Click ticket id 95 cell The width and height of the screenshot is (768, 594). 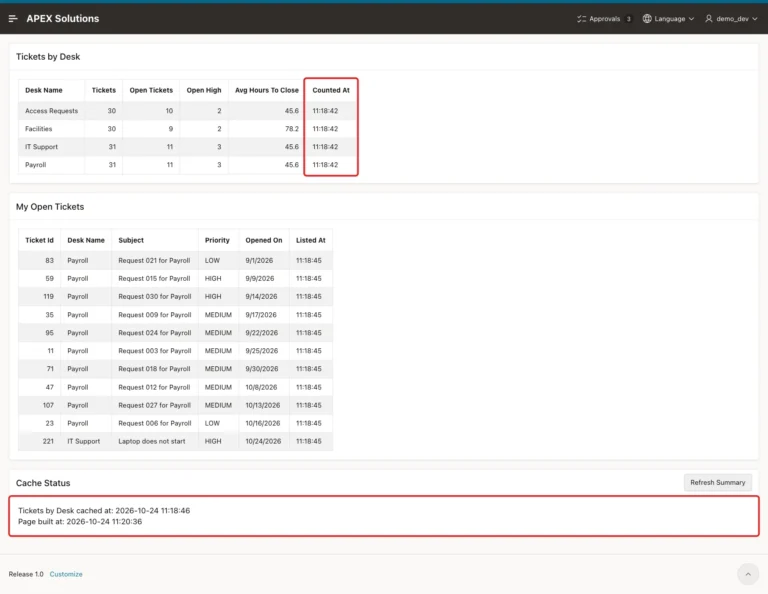tap(49, 333)
